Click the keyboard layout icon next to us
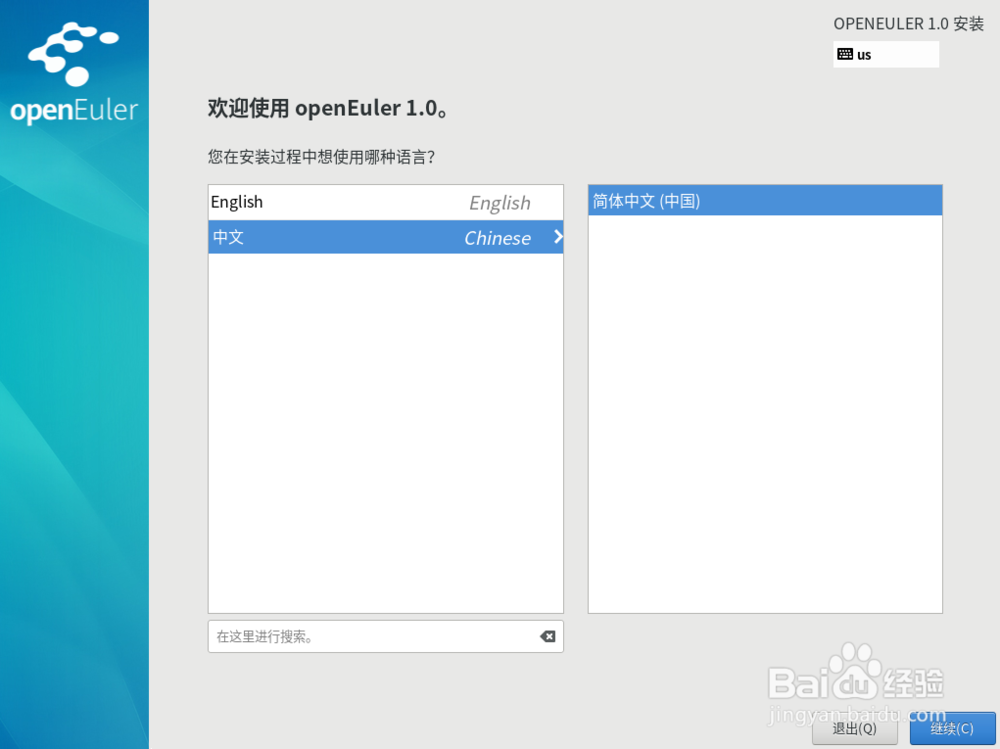1000x749 pixels. (x=845, y=54)
